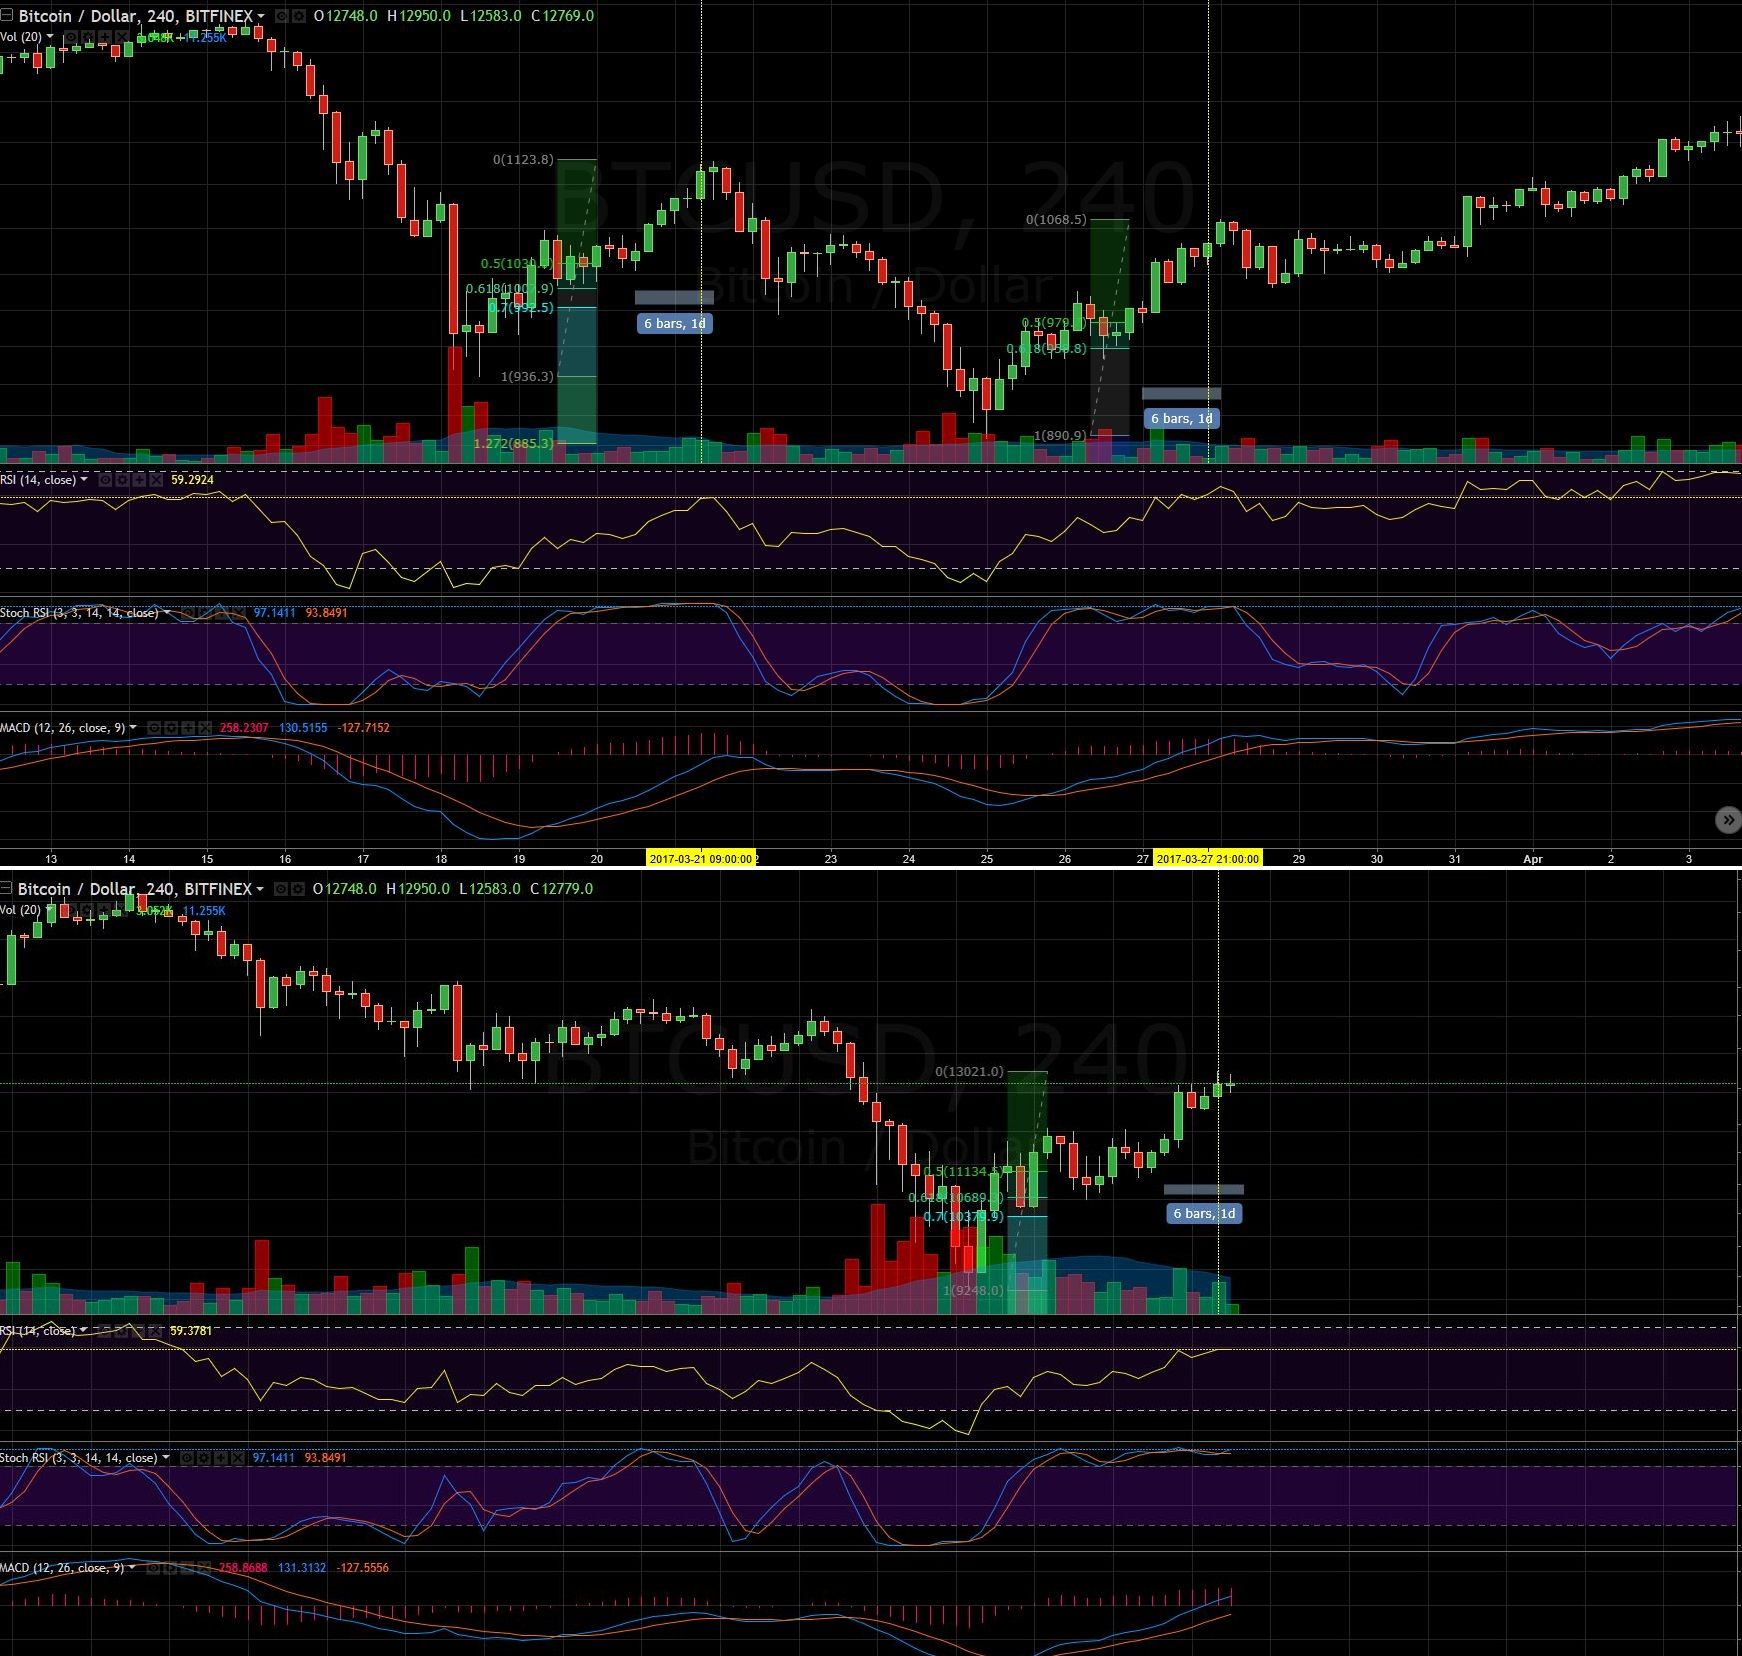Viewport: 1742px width, 1656px height.
Task: Open settings gear for top Bitcoin/Dollar chart
Action: click(x=299, y=16)
